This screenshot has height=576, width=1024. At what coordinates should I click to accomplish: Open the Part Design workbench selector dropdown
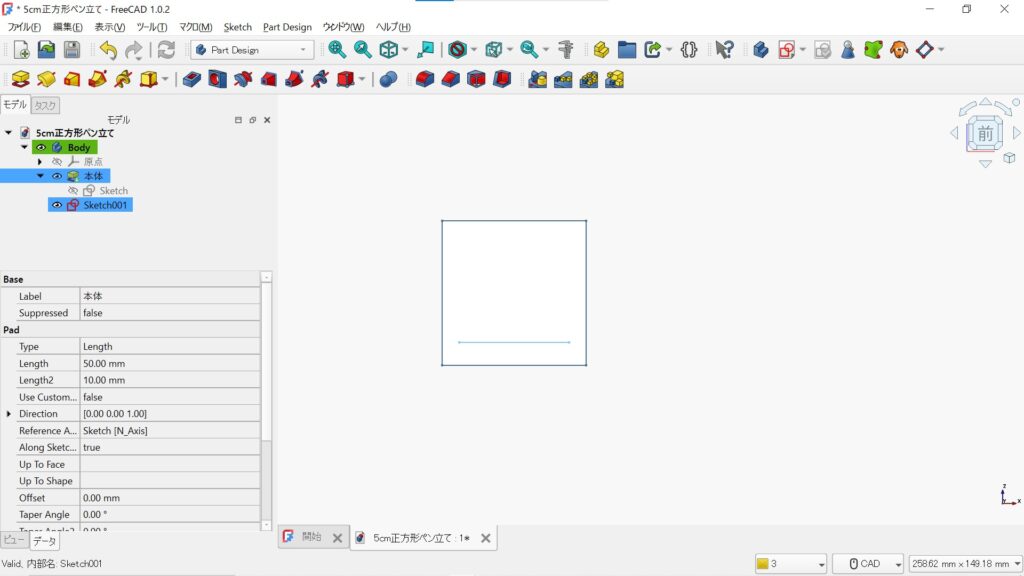pos(301,49)
